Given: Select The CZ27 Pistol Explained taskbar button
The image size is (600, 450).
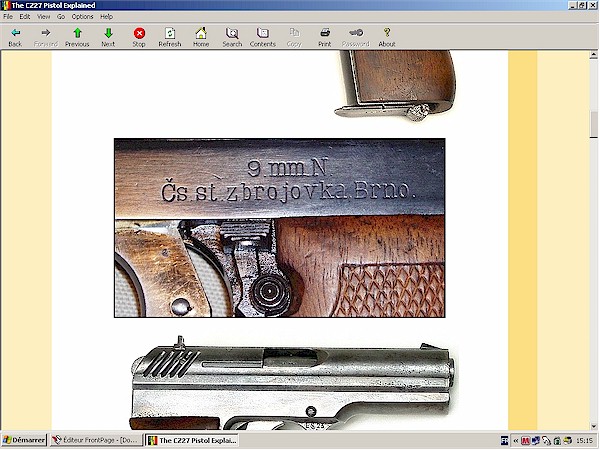Looking at the screenshot, I should pos(192,440).
